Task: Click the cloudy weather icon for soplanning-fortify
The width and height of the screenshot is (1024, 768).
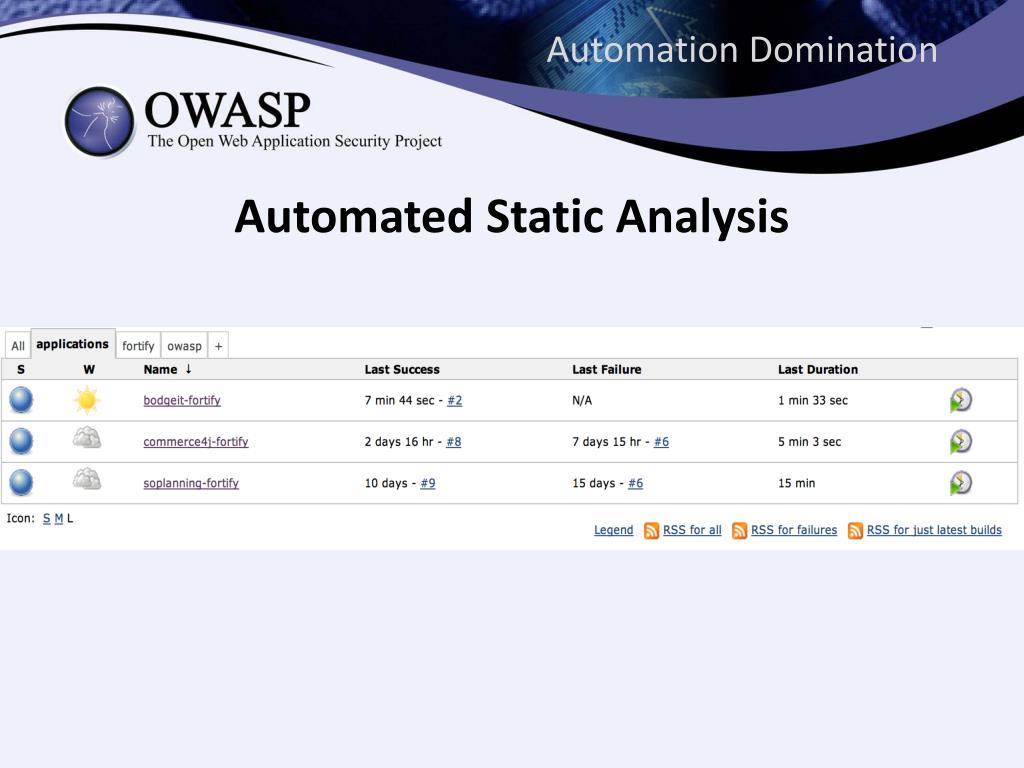Action: [87, 479]
